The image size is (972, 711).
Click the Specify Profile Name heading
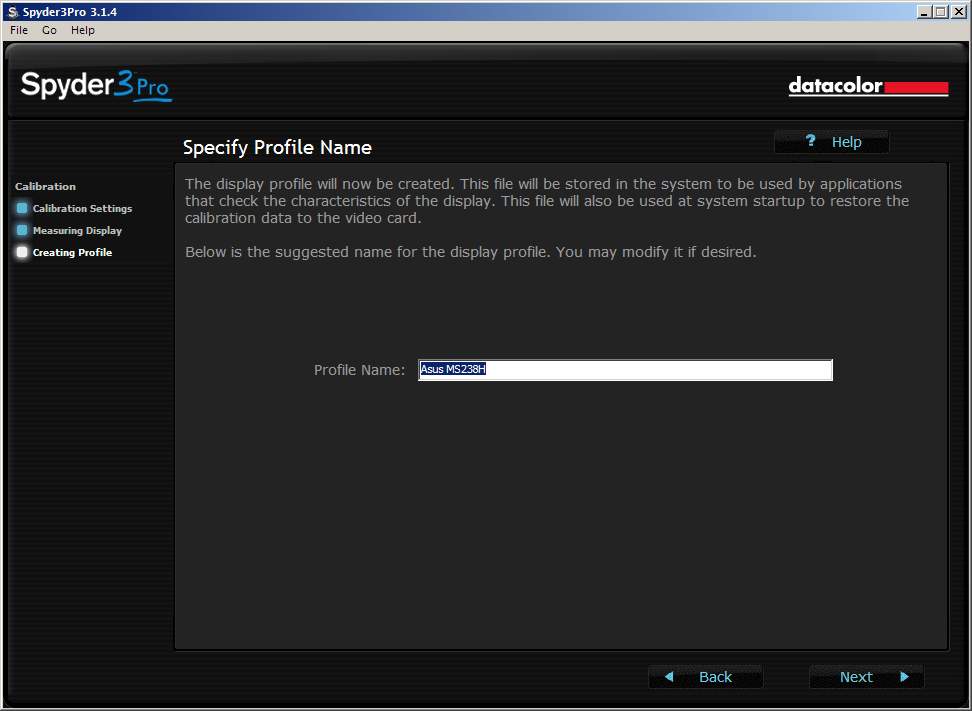click(277, 148)
